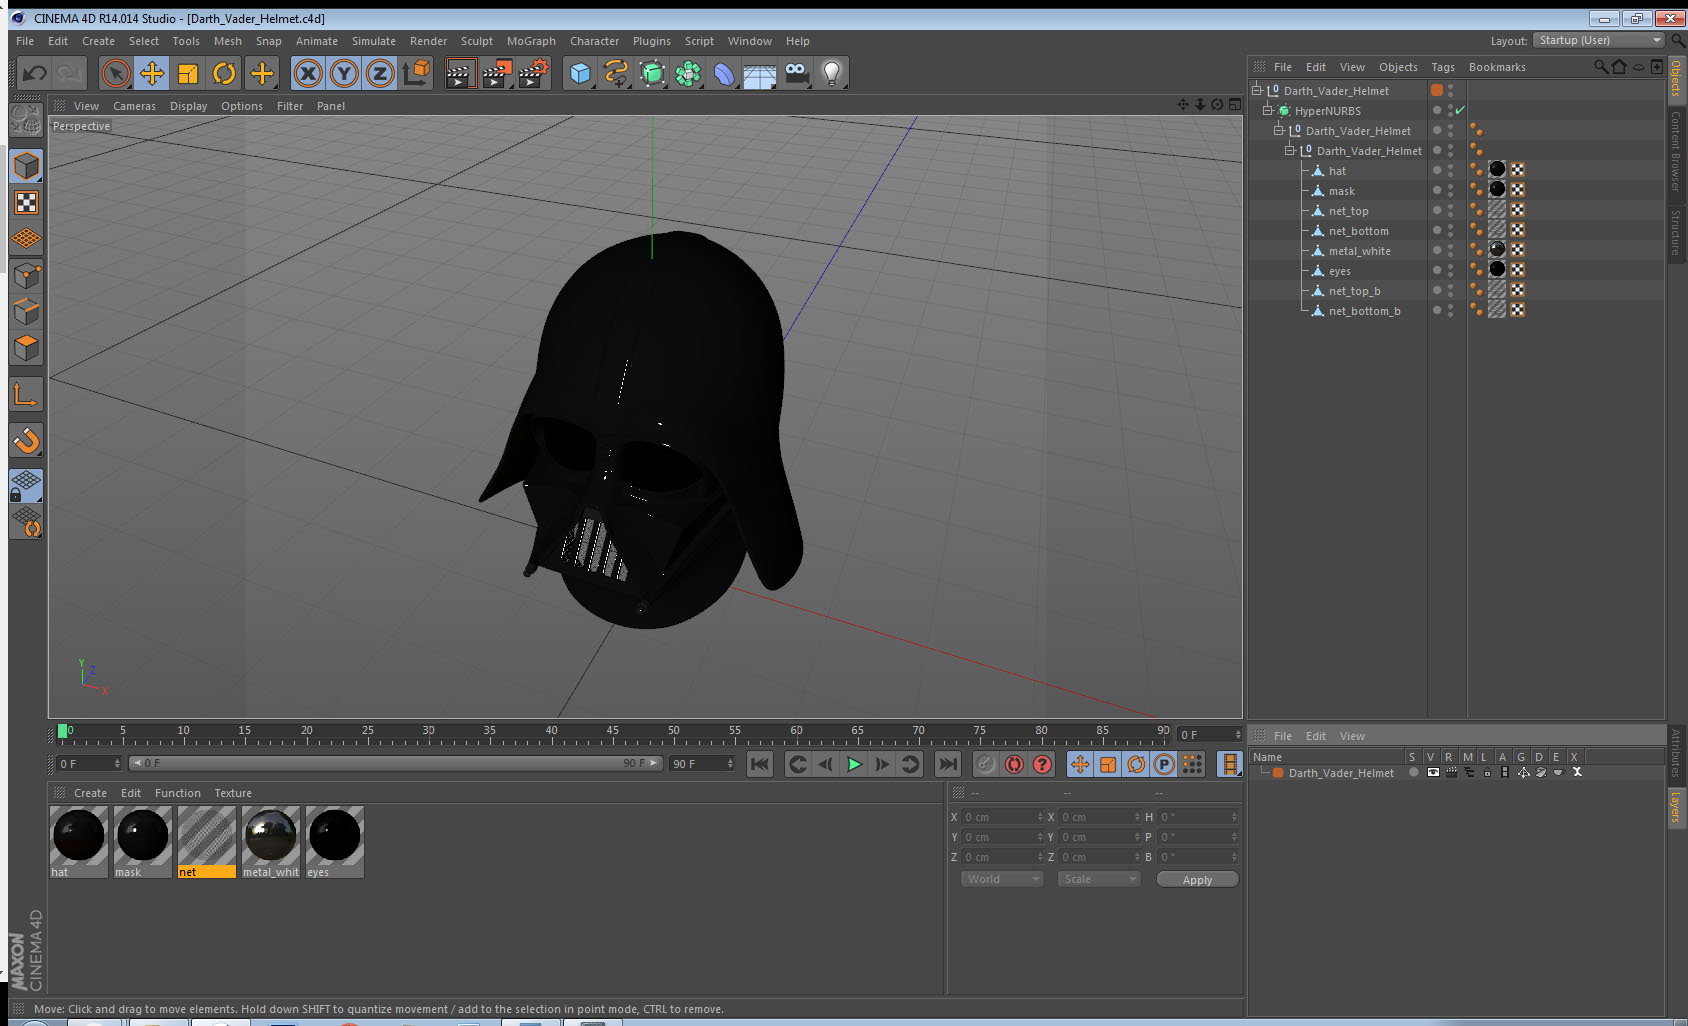Add a Floor environment object
Image resolution: width=1688 pixels, height=1026 pixels.
click(x=760, y=74)
